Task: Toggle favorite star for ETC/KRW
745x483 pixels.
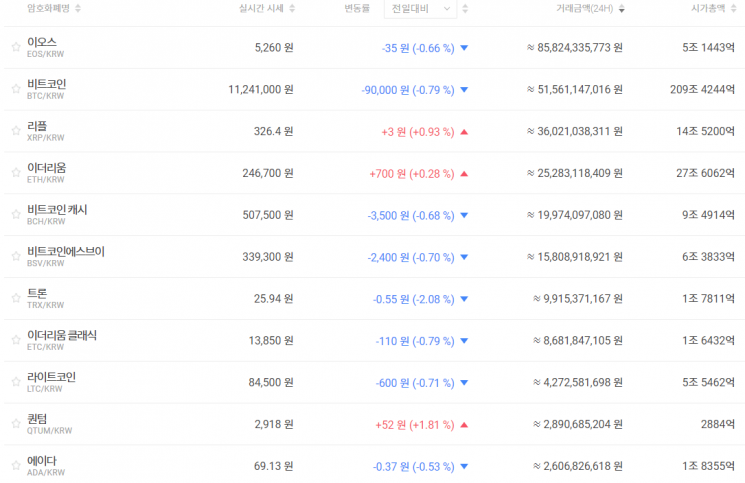Action: point(16,340)
